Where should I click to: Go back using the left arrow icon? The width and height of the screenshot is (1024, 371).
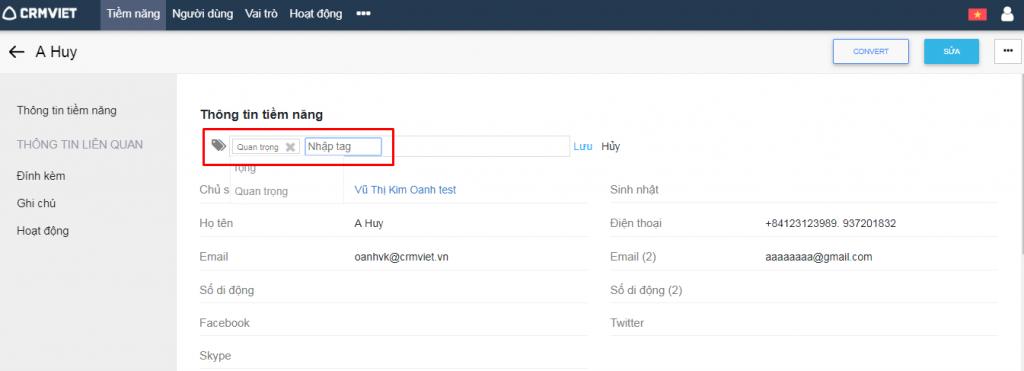tap(17, 52)
